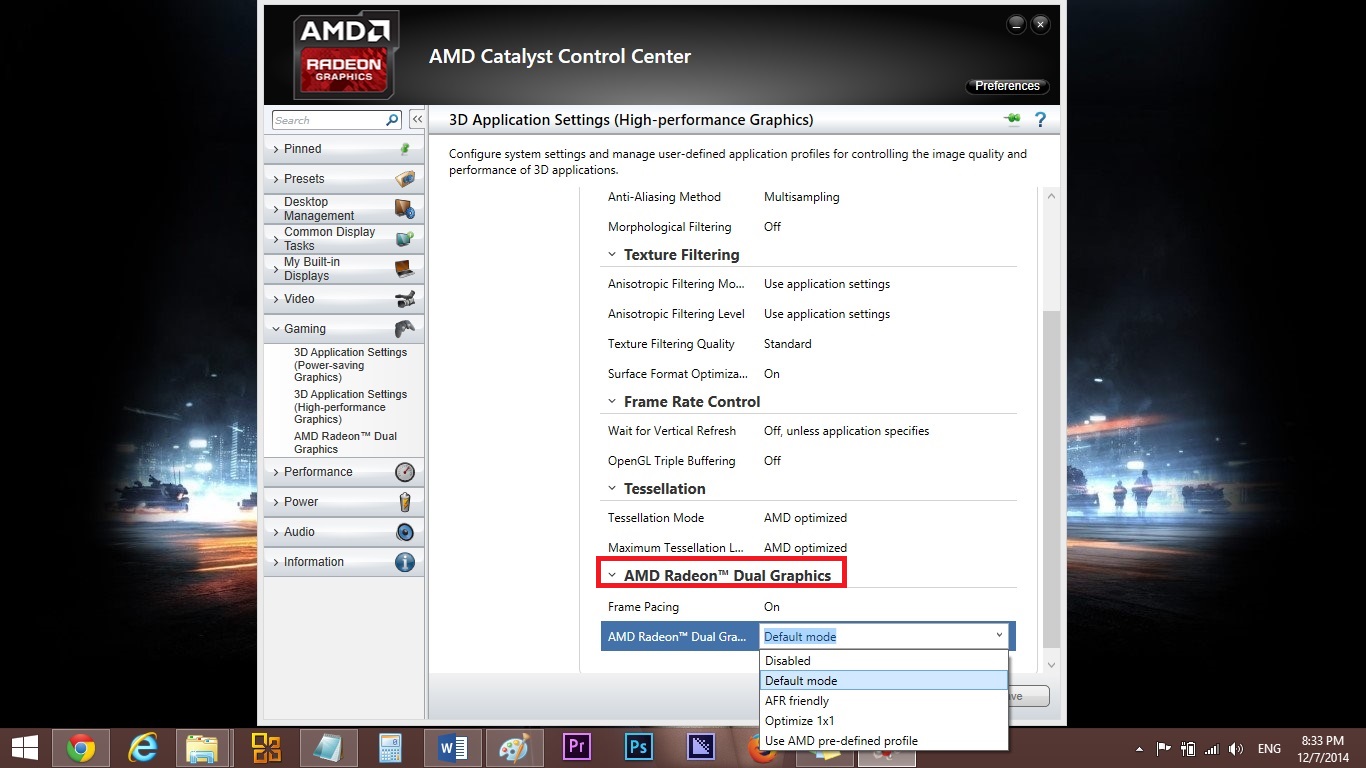Click the battery icon in system tray
Screen dimensions: 1366x768
[x=1188, y=749]
